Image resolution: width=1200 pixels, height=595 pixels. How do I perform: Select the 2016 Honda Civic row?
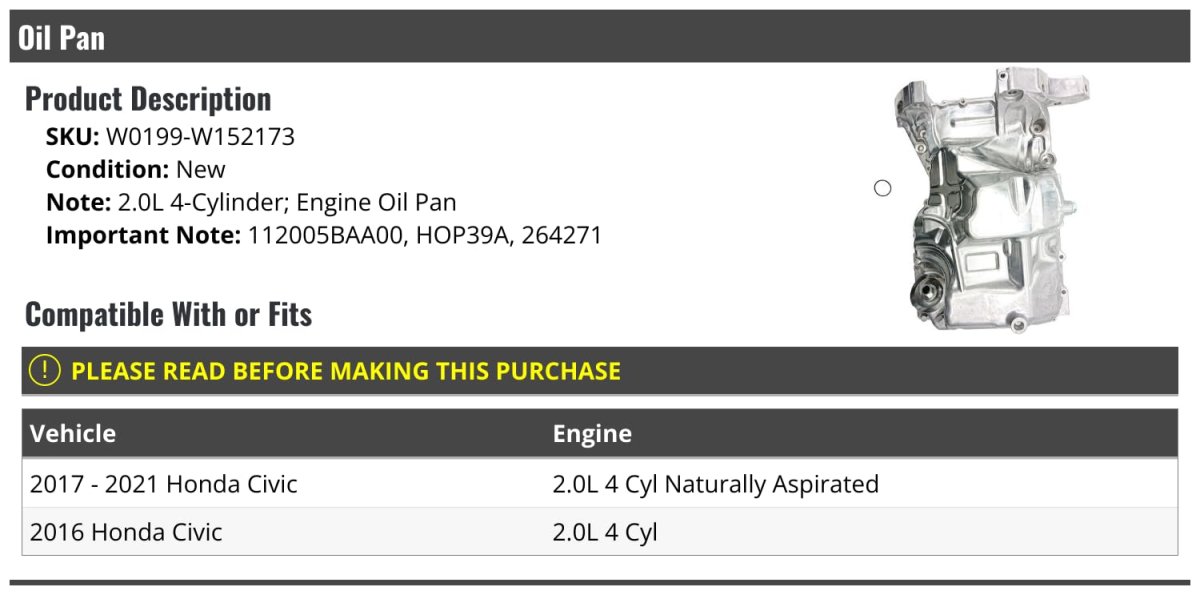[600, 532]
